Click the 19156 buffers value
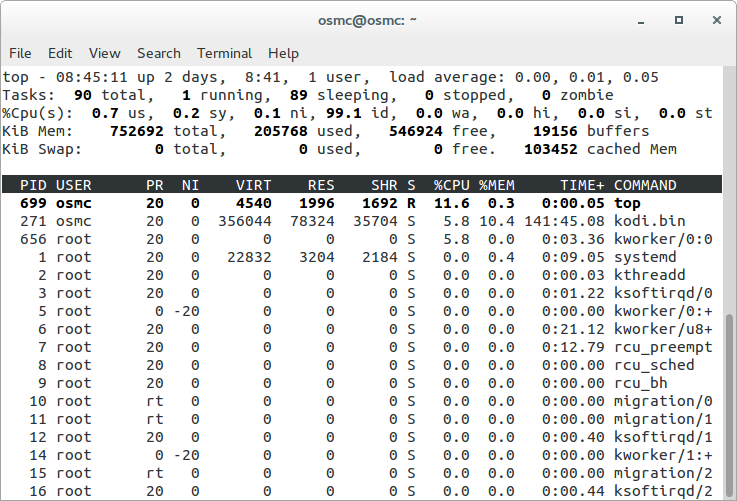 coord(555,131)
